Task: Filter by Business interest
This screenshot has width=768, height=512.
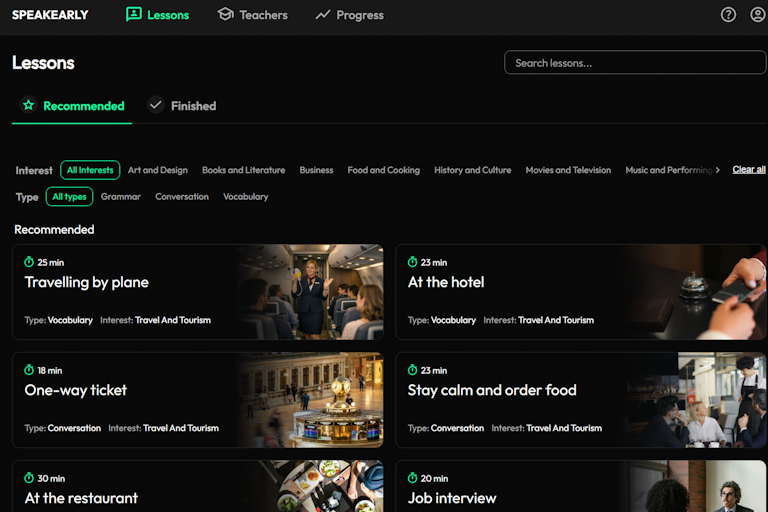Action: coord(316,170)
